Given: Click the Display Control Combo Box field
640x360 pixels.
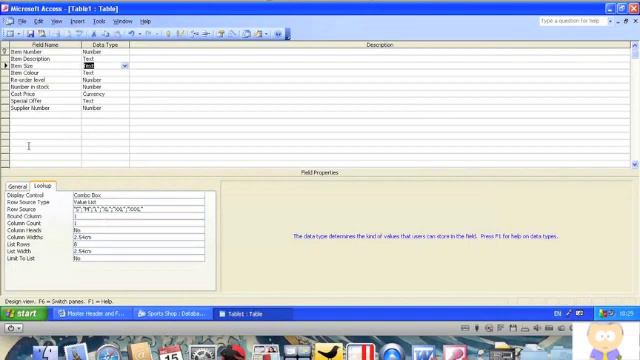Looking at the screenshot, I should click(139, 195).
